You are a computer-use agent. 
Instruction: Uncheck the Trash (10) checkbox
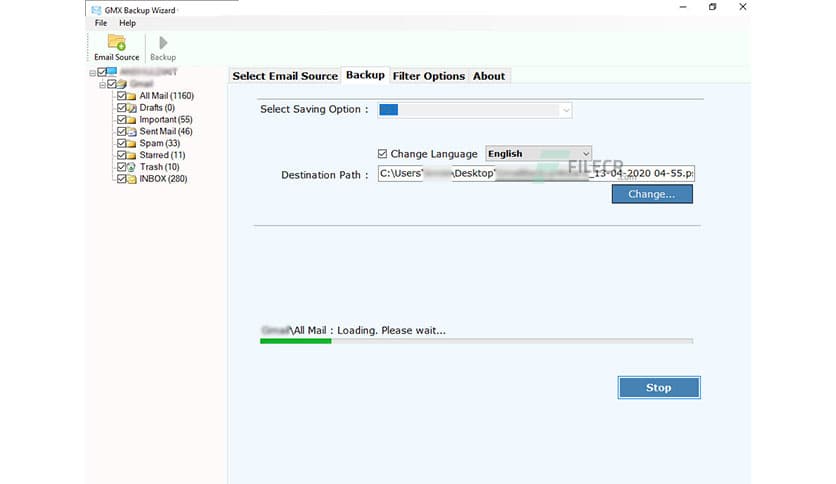pyautogui.click(x=122, y=167)
